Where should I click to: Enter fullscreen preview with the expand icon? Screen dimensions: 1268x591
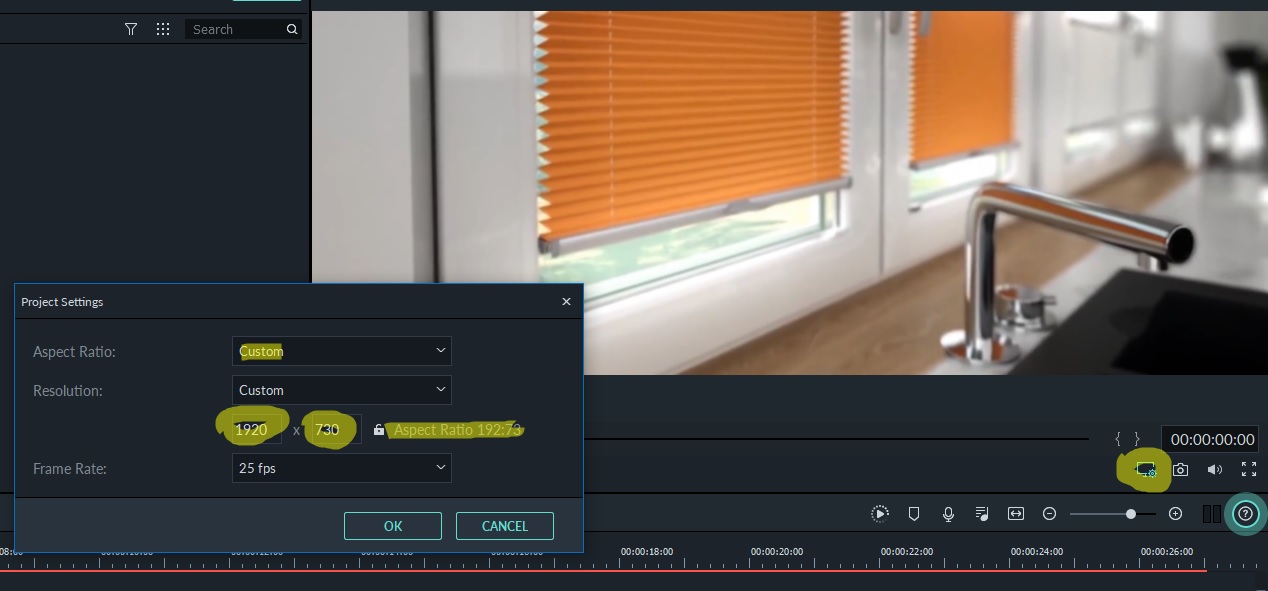pyautogui.click(x=1249, y=469)
